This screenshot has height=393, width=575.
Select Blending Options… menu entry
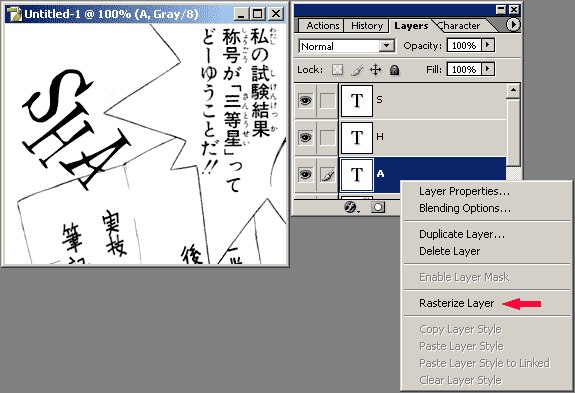point(465,208)
